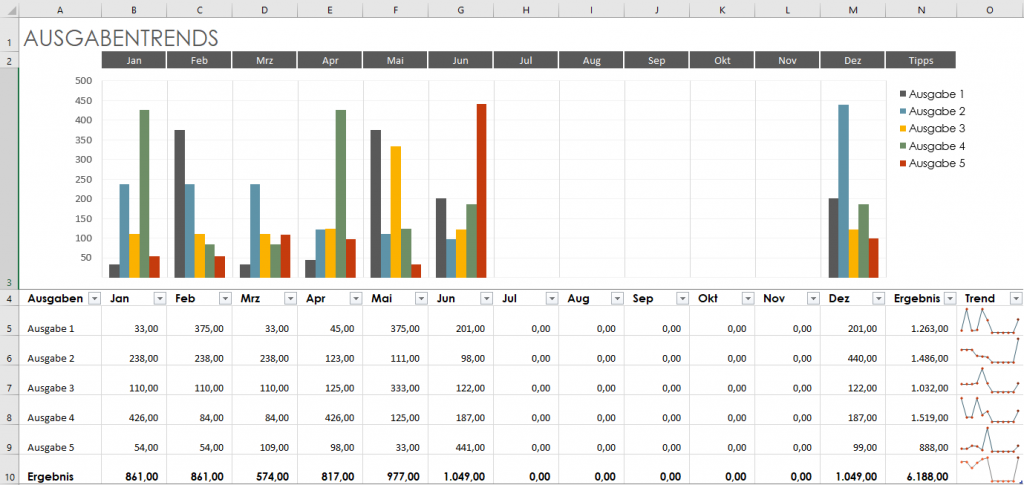Open the Ausgaben column filter dropdown

tap(94, 298)
